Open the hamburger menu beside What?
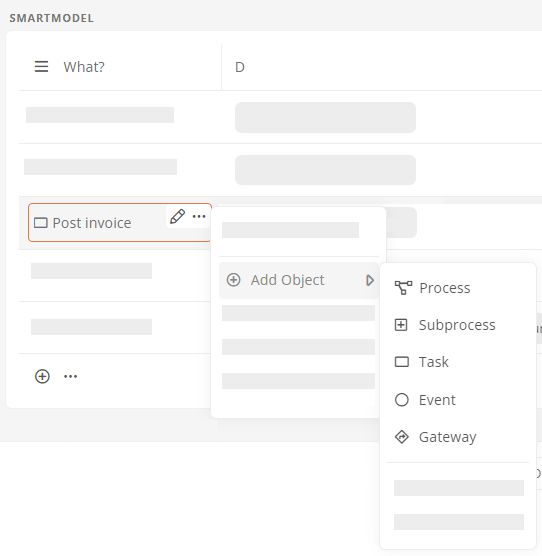Viewport: 542px width, 556px height. [41, 67]
